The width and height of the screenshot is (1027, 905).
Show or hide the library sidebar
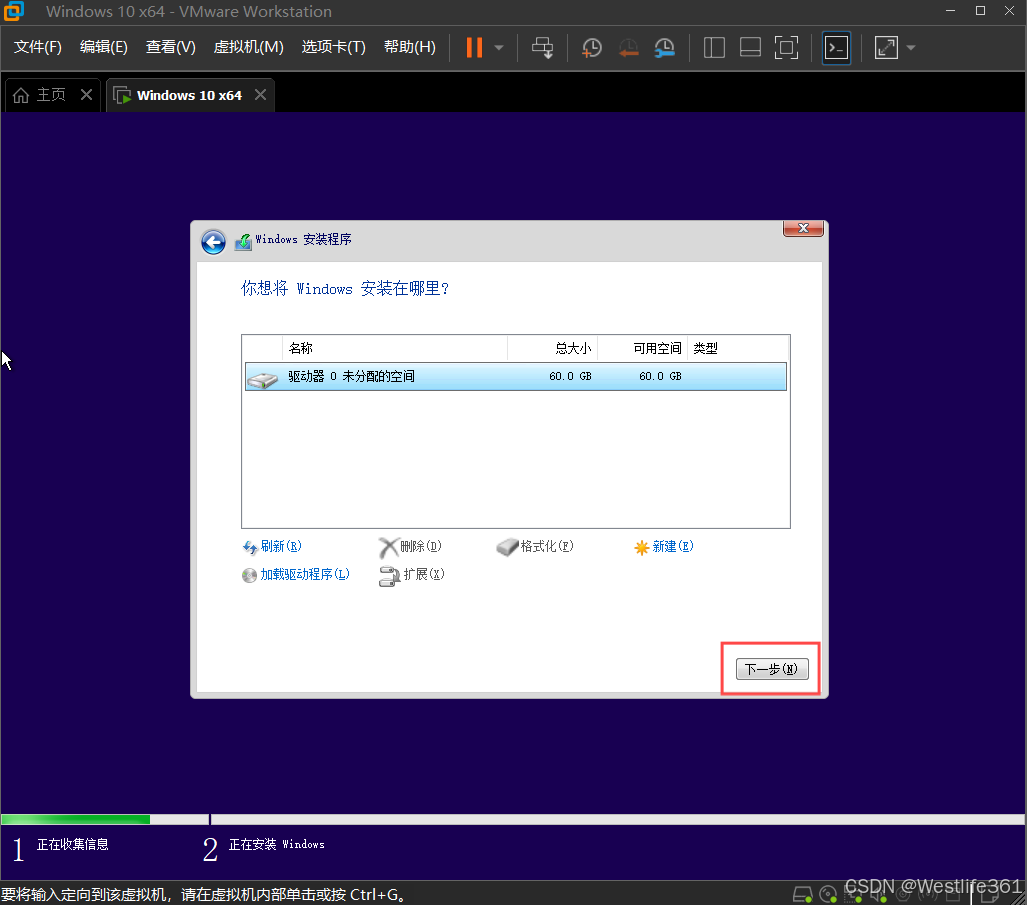(714, 47)
